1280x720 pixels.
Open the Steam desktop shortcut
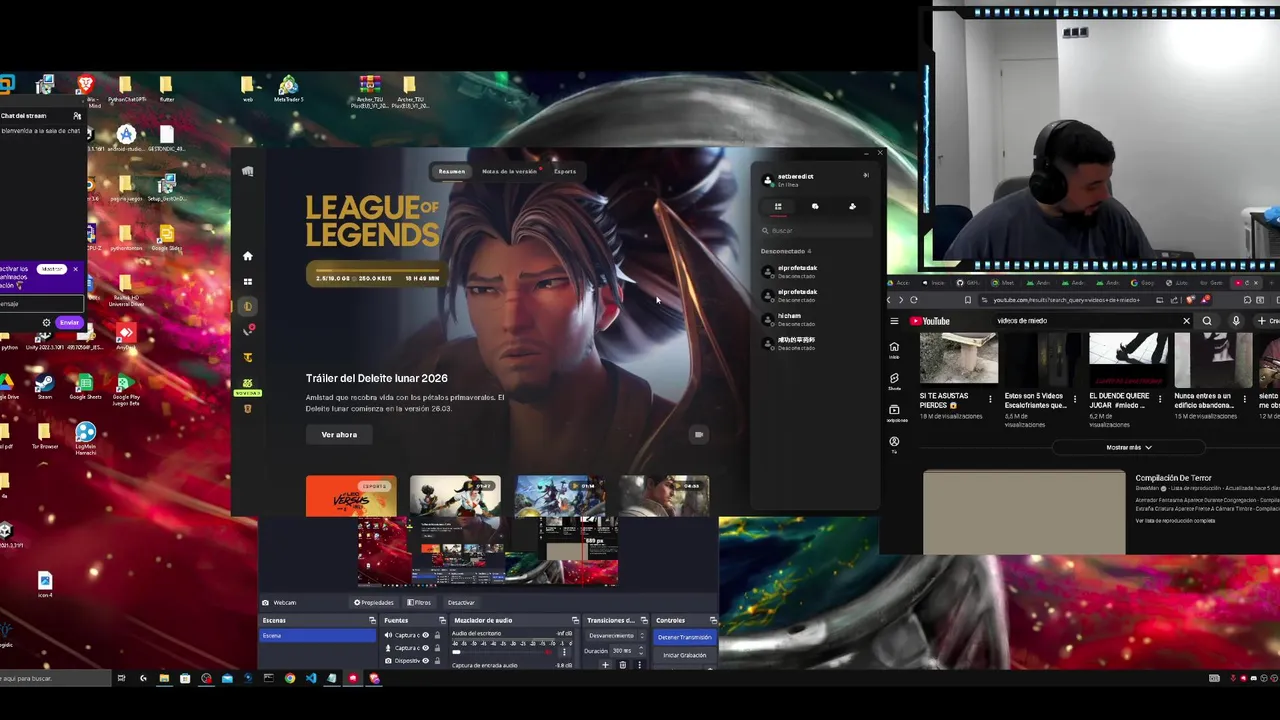[x=44, y=387]
